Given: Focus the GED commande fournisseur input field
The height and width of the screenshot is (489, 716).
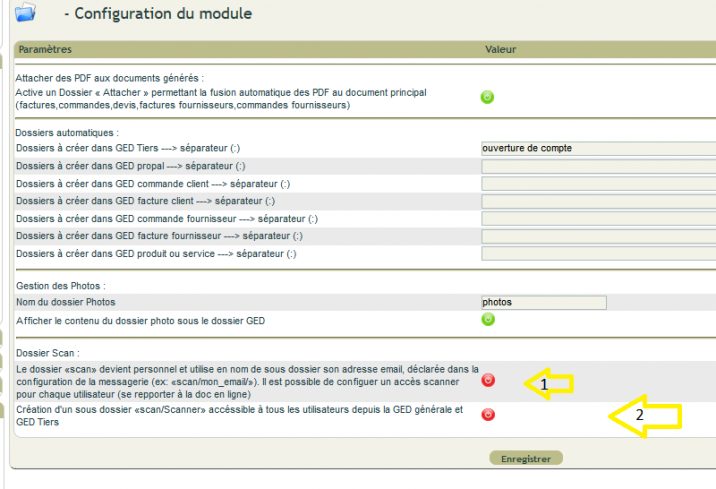Looking at the screenshot, I should [x=599, y=219].
